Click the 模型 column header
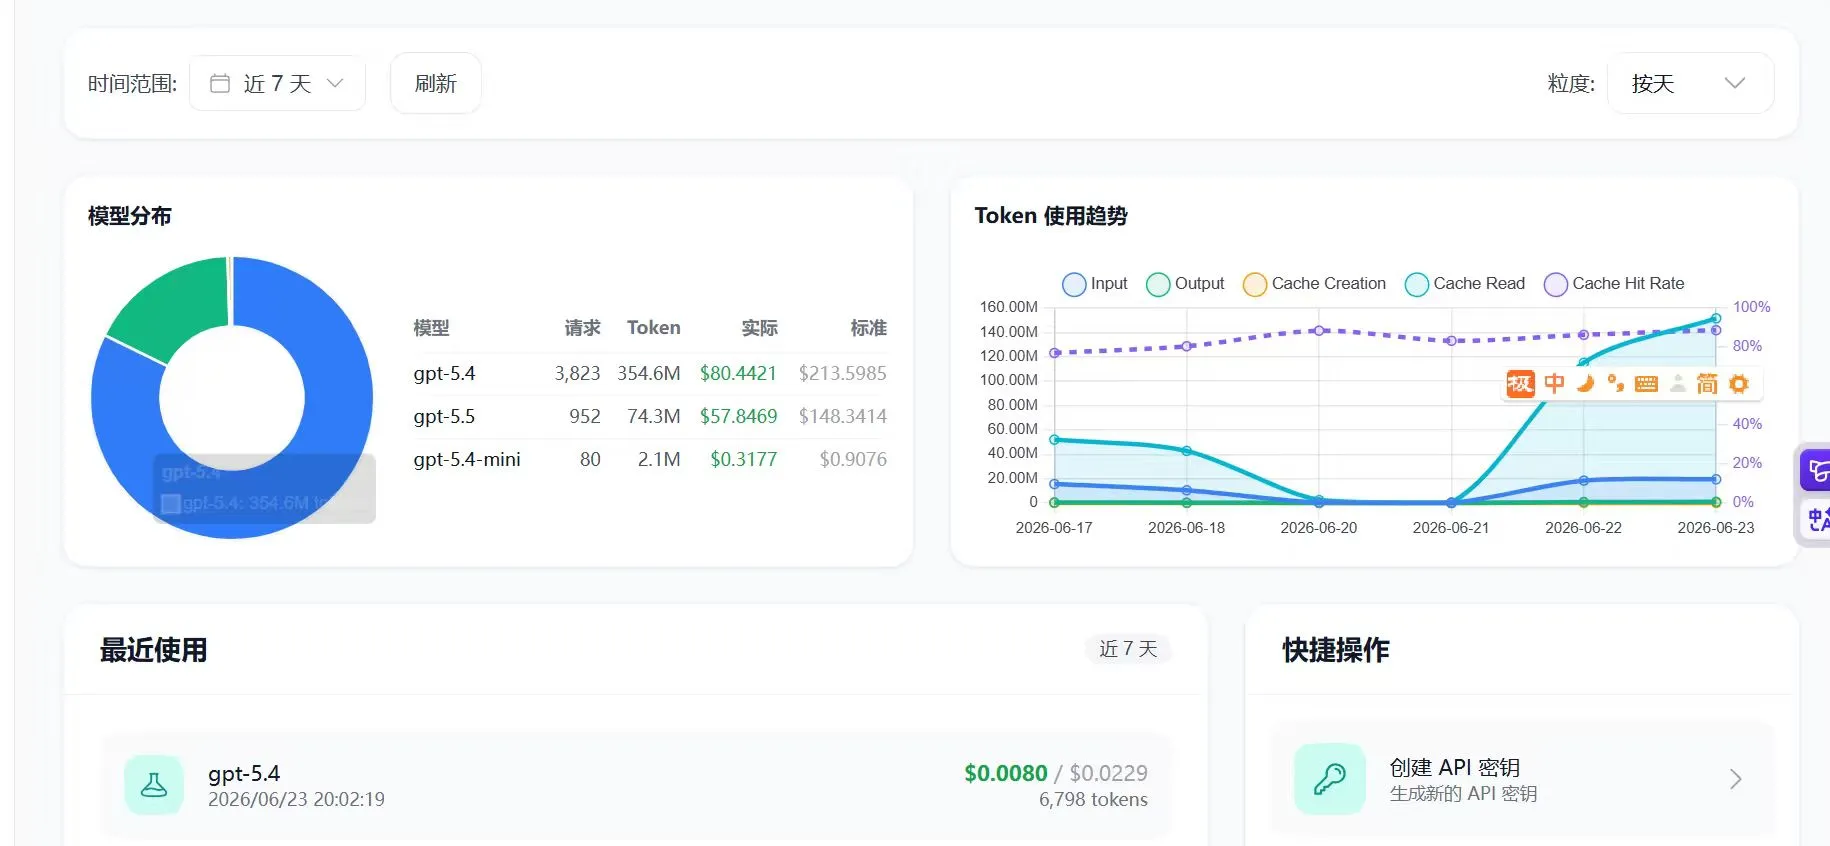The height and width of the screenshot is (846, 1830). [x=431, y=328]
